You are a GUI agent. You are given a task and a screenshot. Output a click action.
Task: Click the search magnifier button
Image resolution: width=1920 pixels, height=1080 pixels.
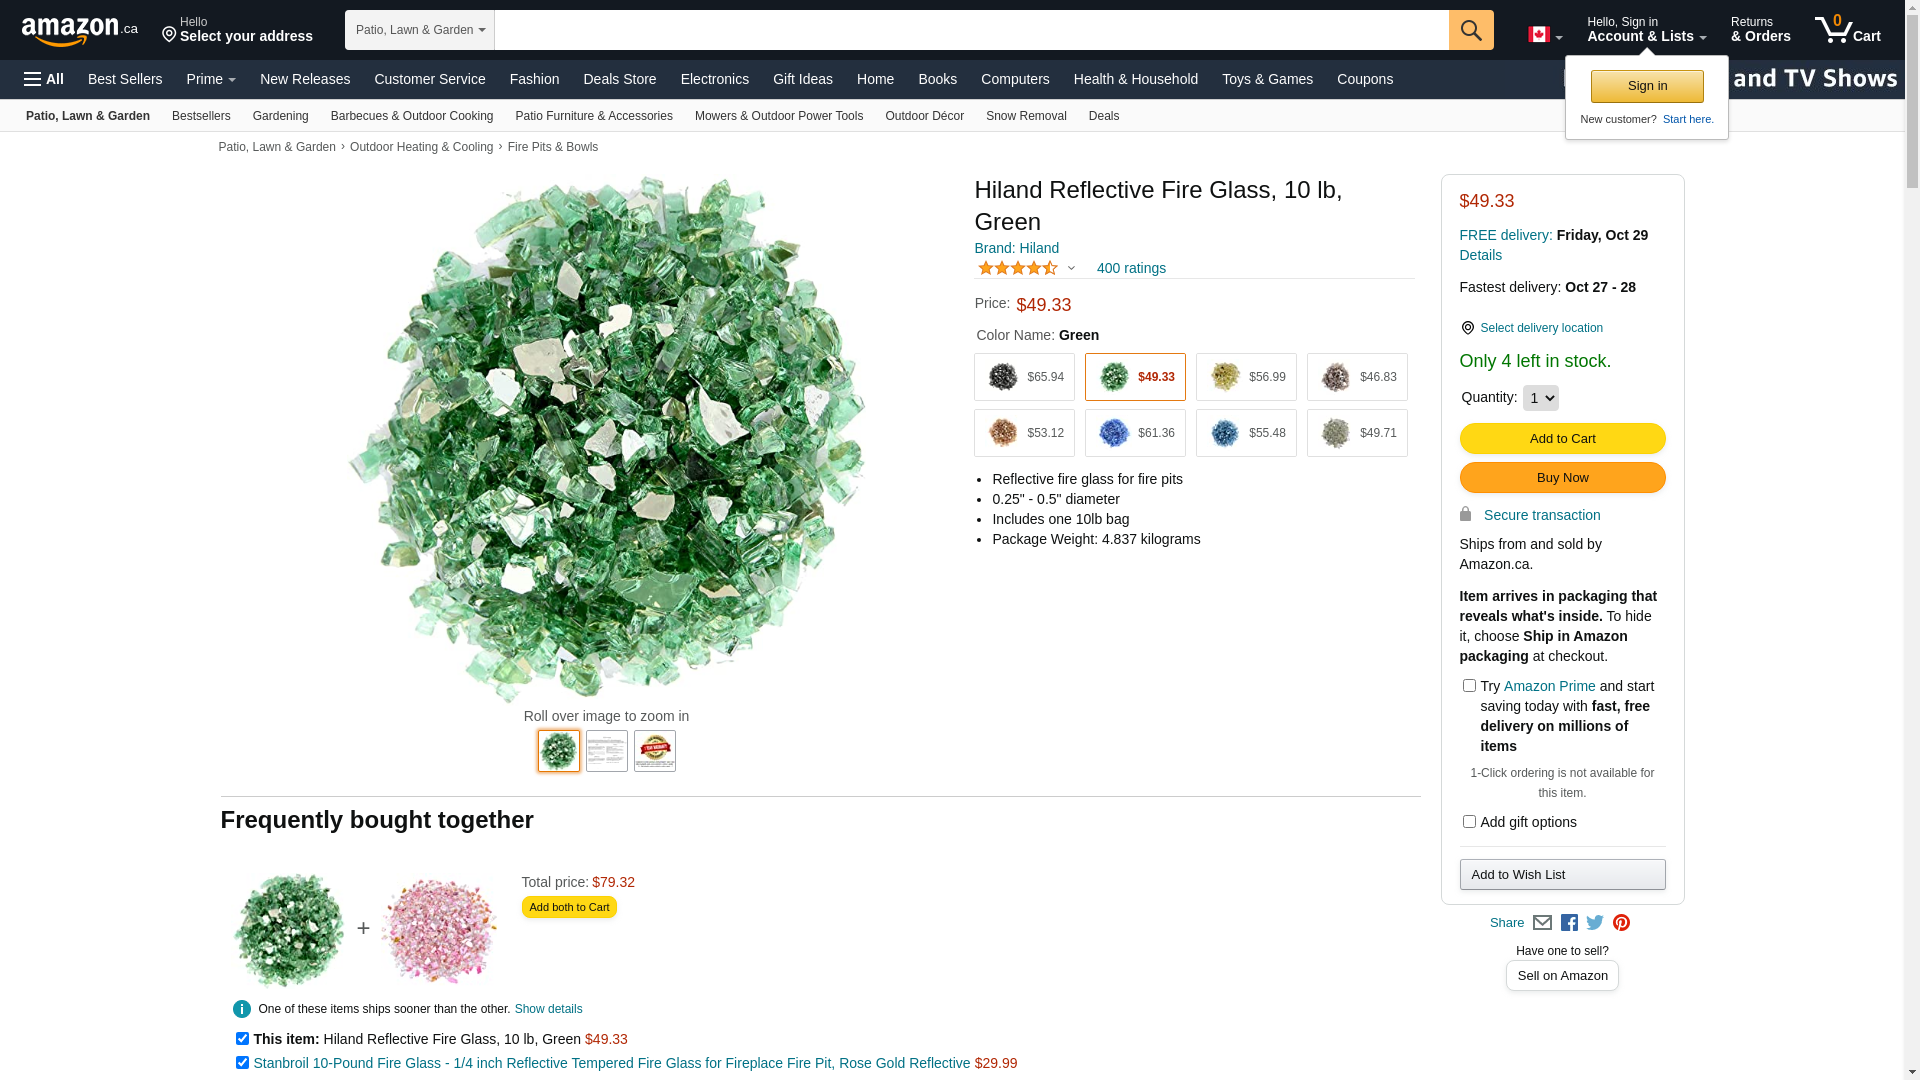tap(1470, 30)
